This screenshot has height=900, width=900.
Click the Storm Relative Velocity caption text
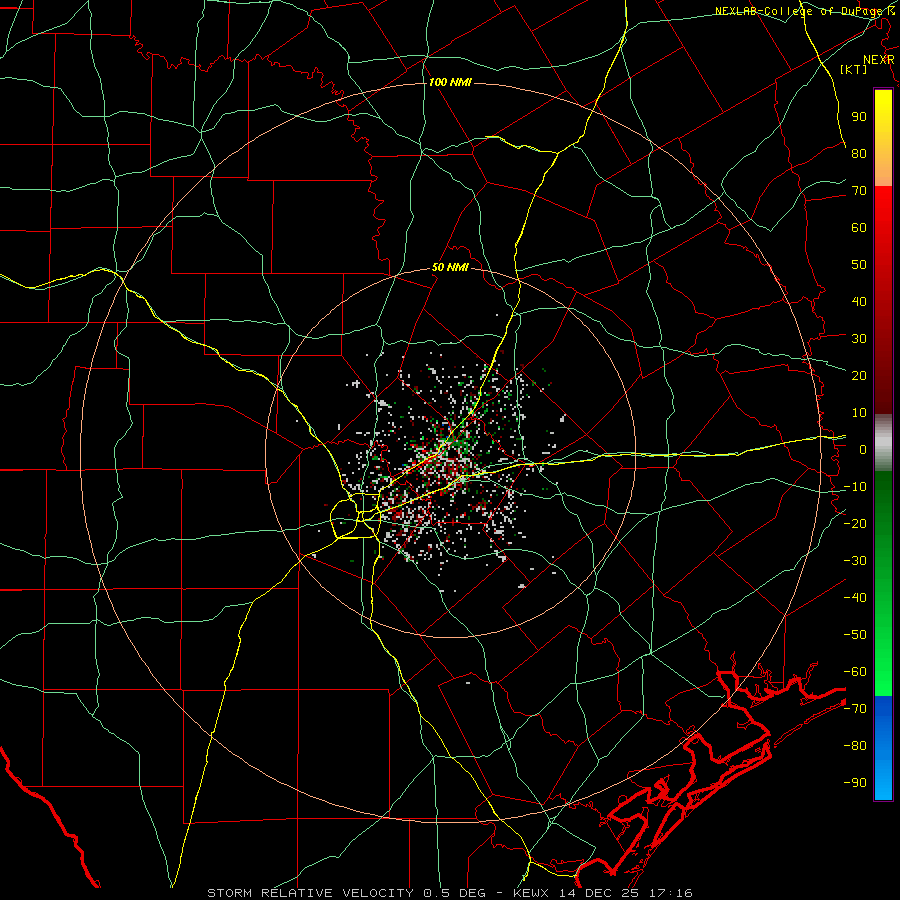coord(449,893)
